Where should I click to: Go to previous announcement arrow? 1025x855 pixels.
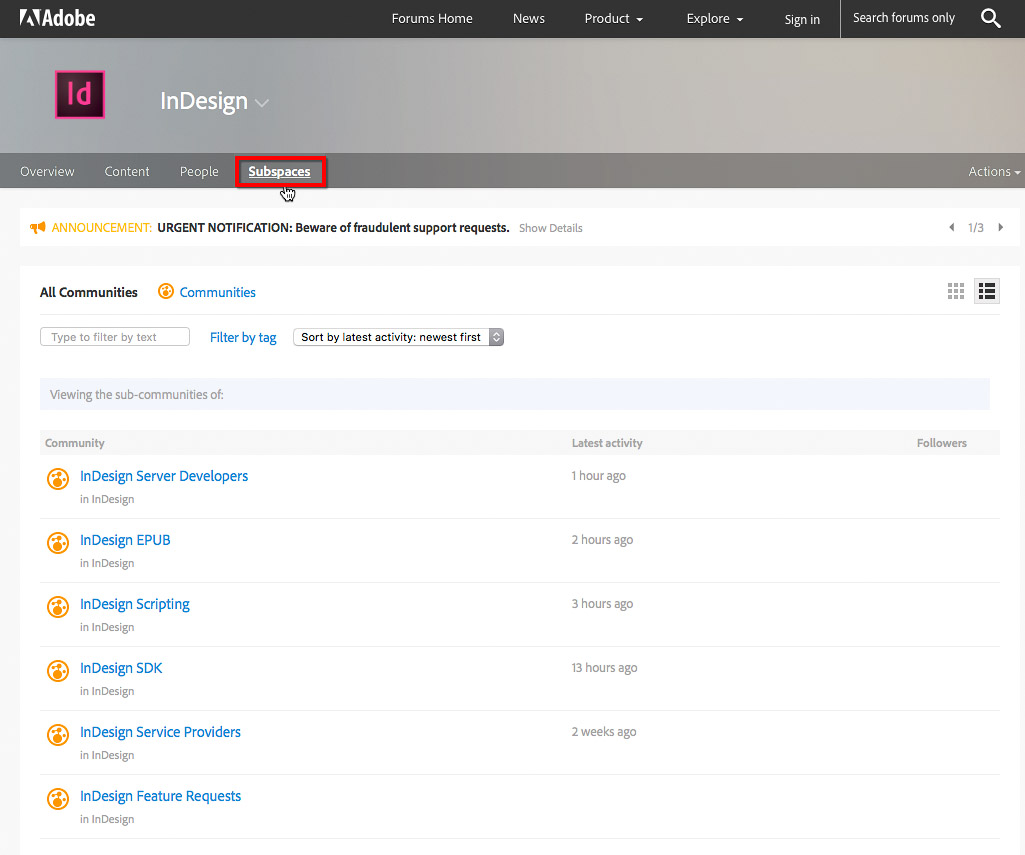point(952,227)
